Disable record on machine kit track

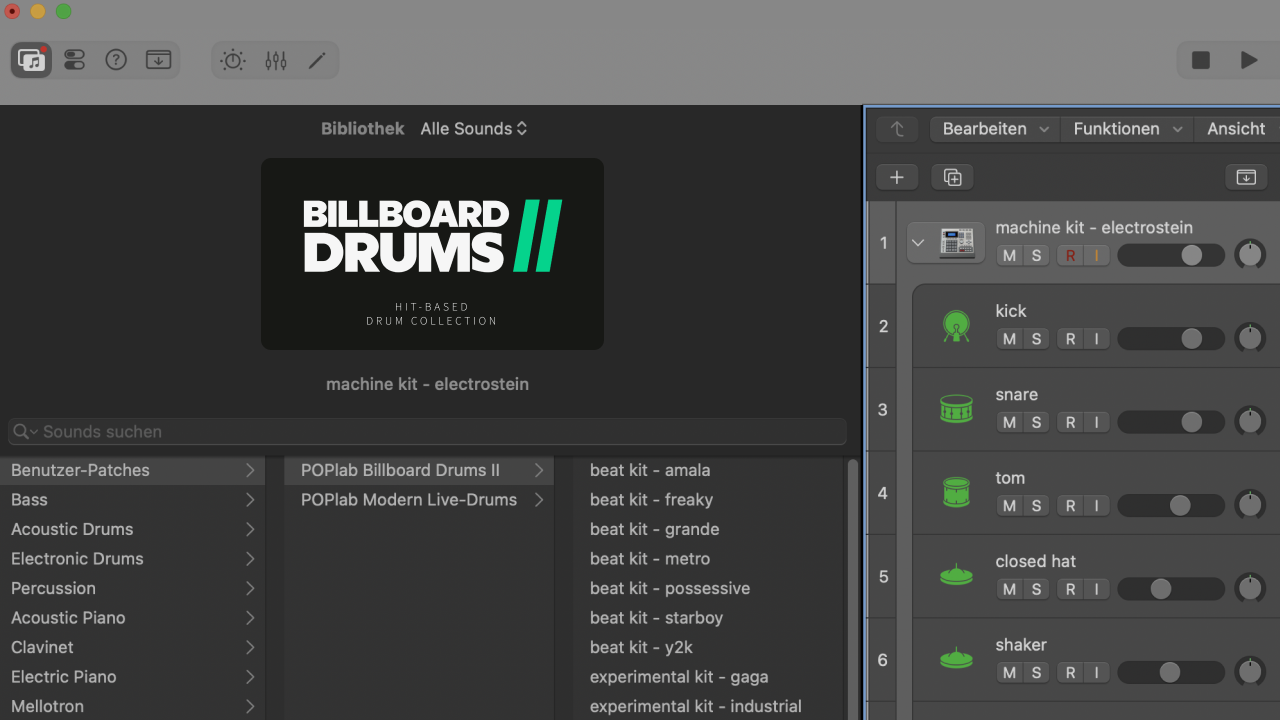pyautogui.click(x=1070, y=255)
